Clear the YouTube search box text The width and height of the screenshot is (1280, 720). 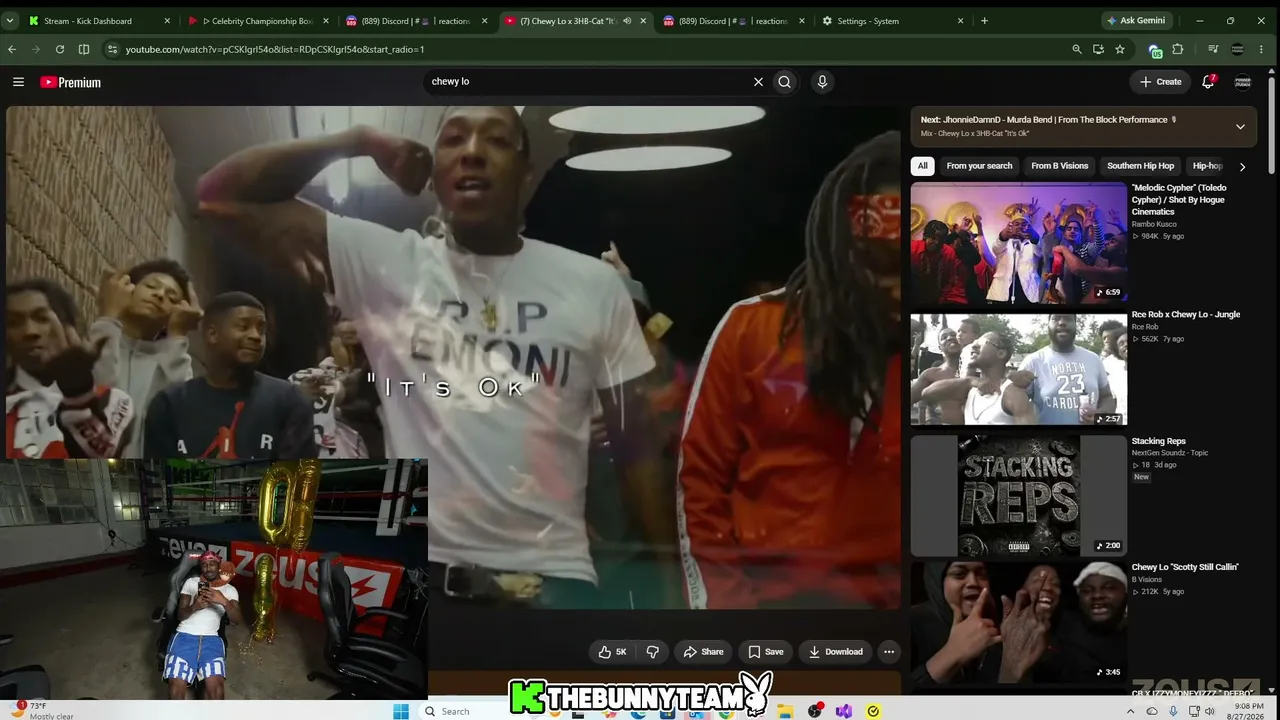click(x=758, y=82)
